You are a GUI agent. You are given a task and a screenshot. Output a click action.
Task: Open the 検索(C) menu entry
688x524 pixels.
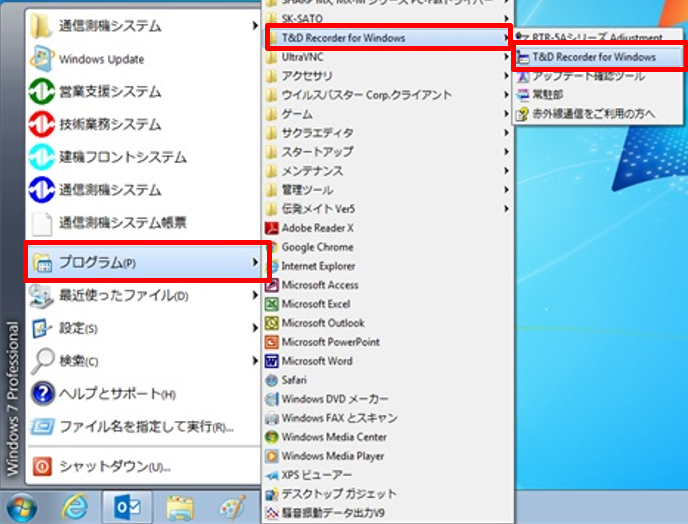(x=143, y=361)
